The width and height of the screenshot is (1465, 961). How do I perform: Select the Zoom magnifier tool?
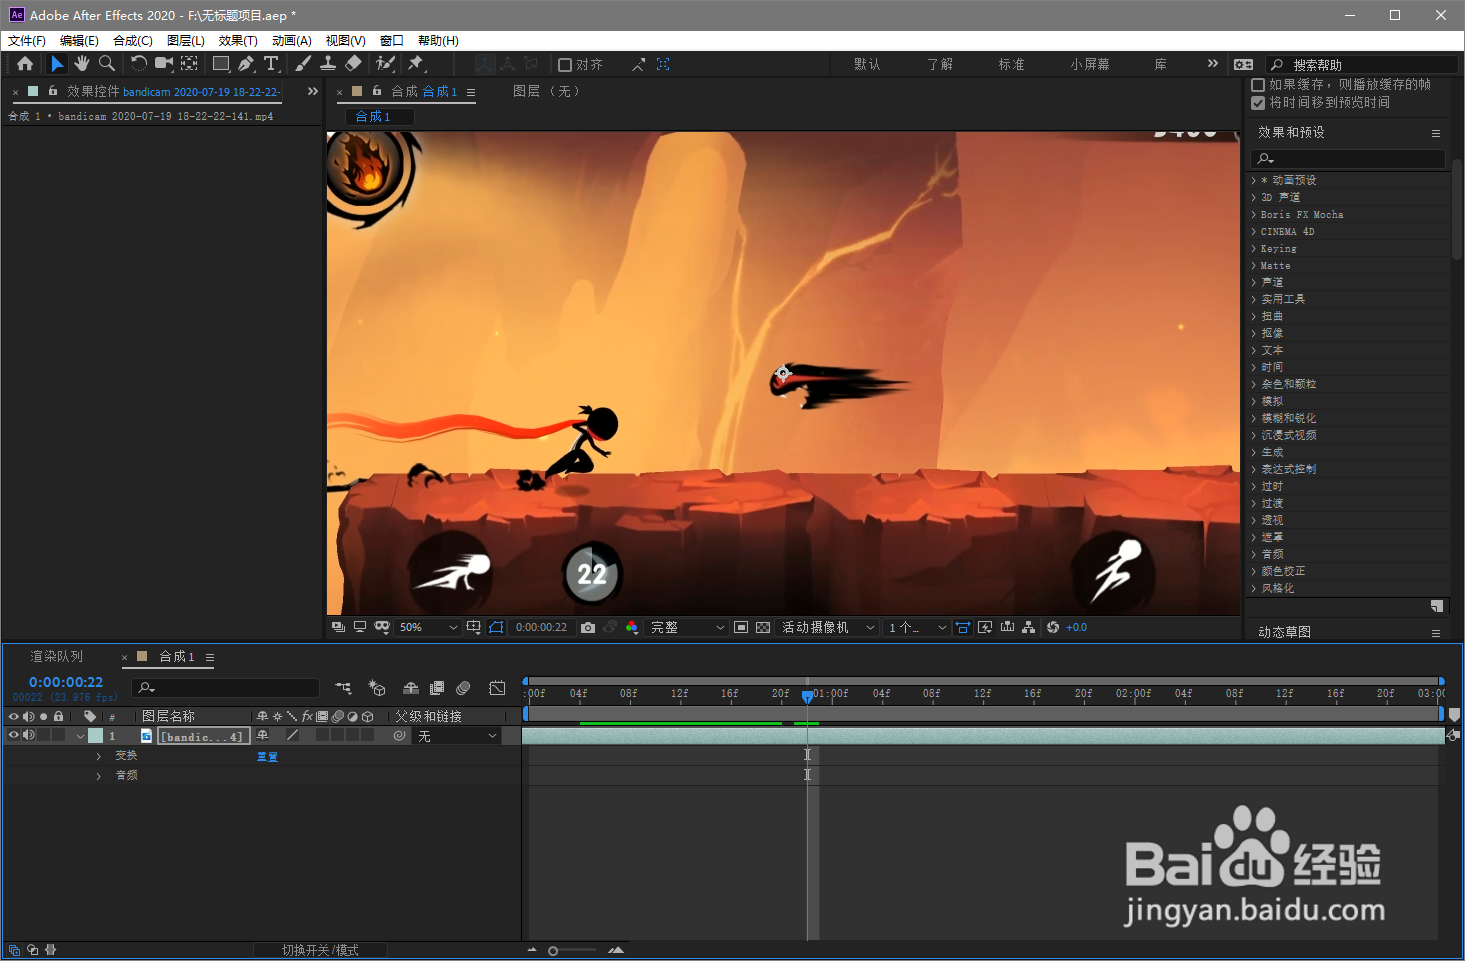(107, 64)
